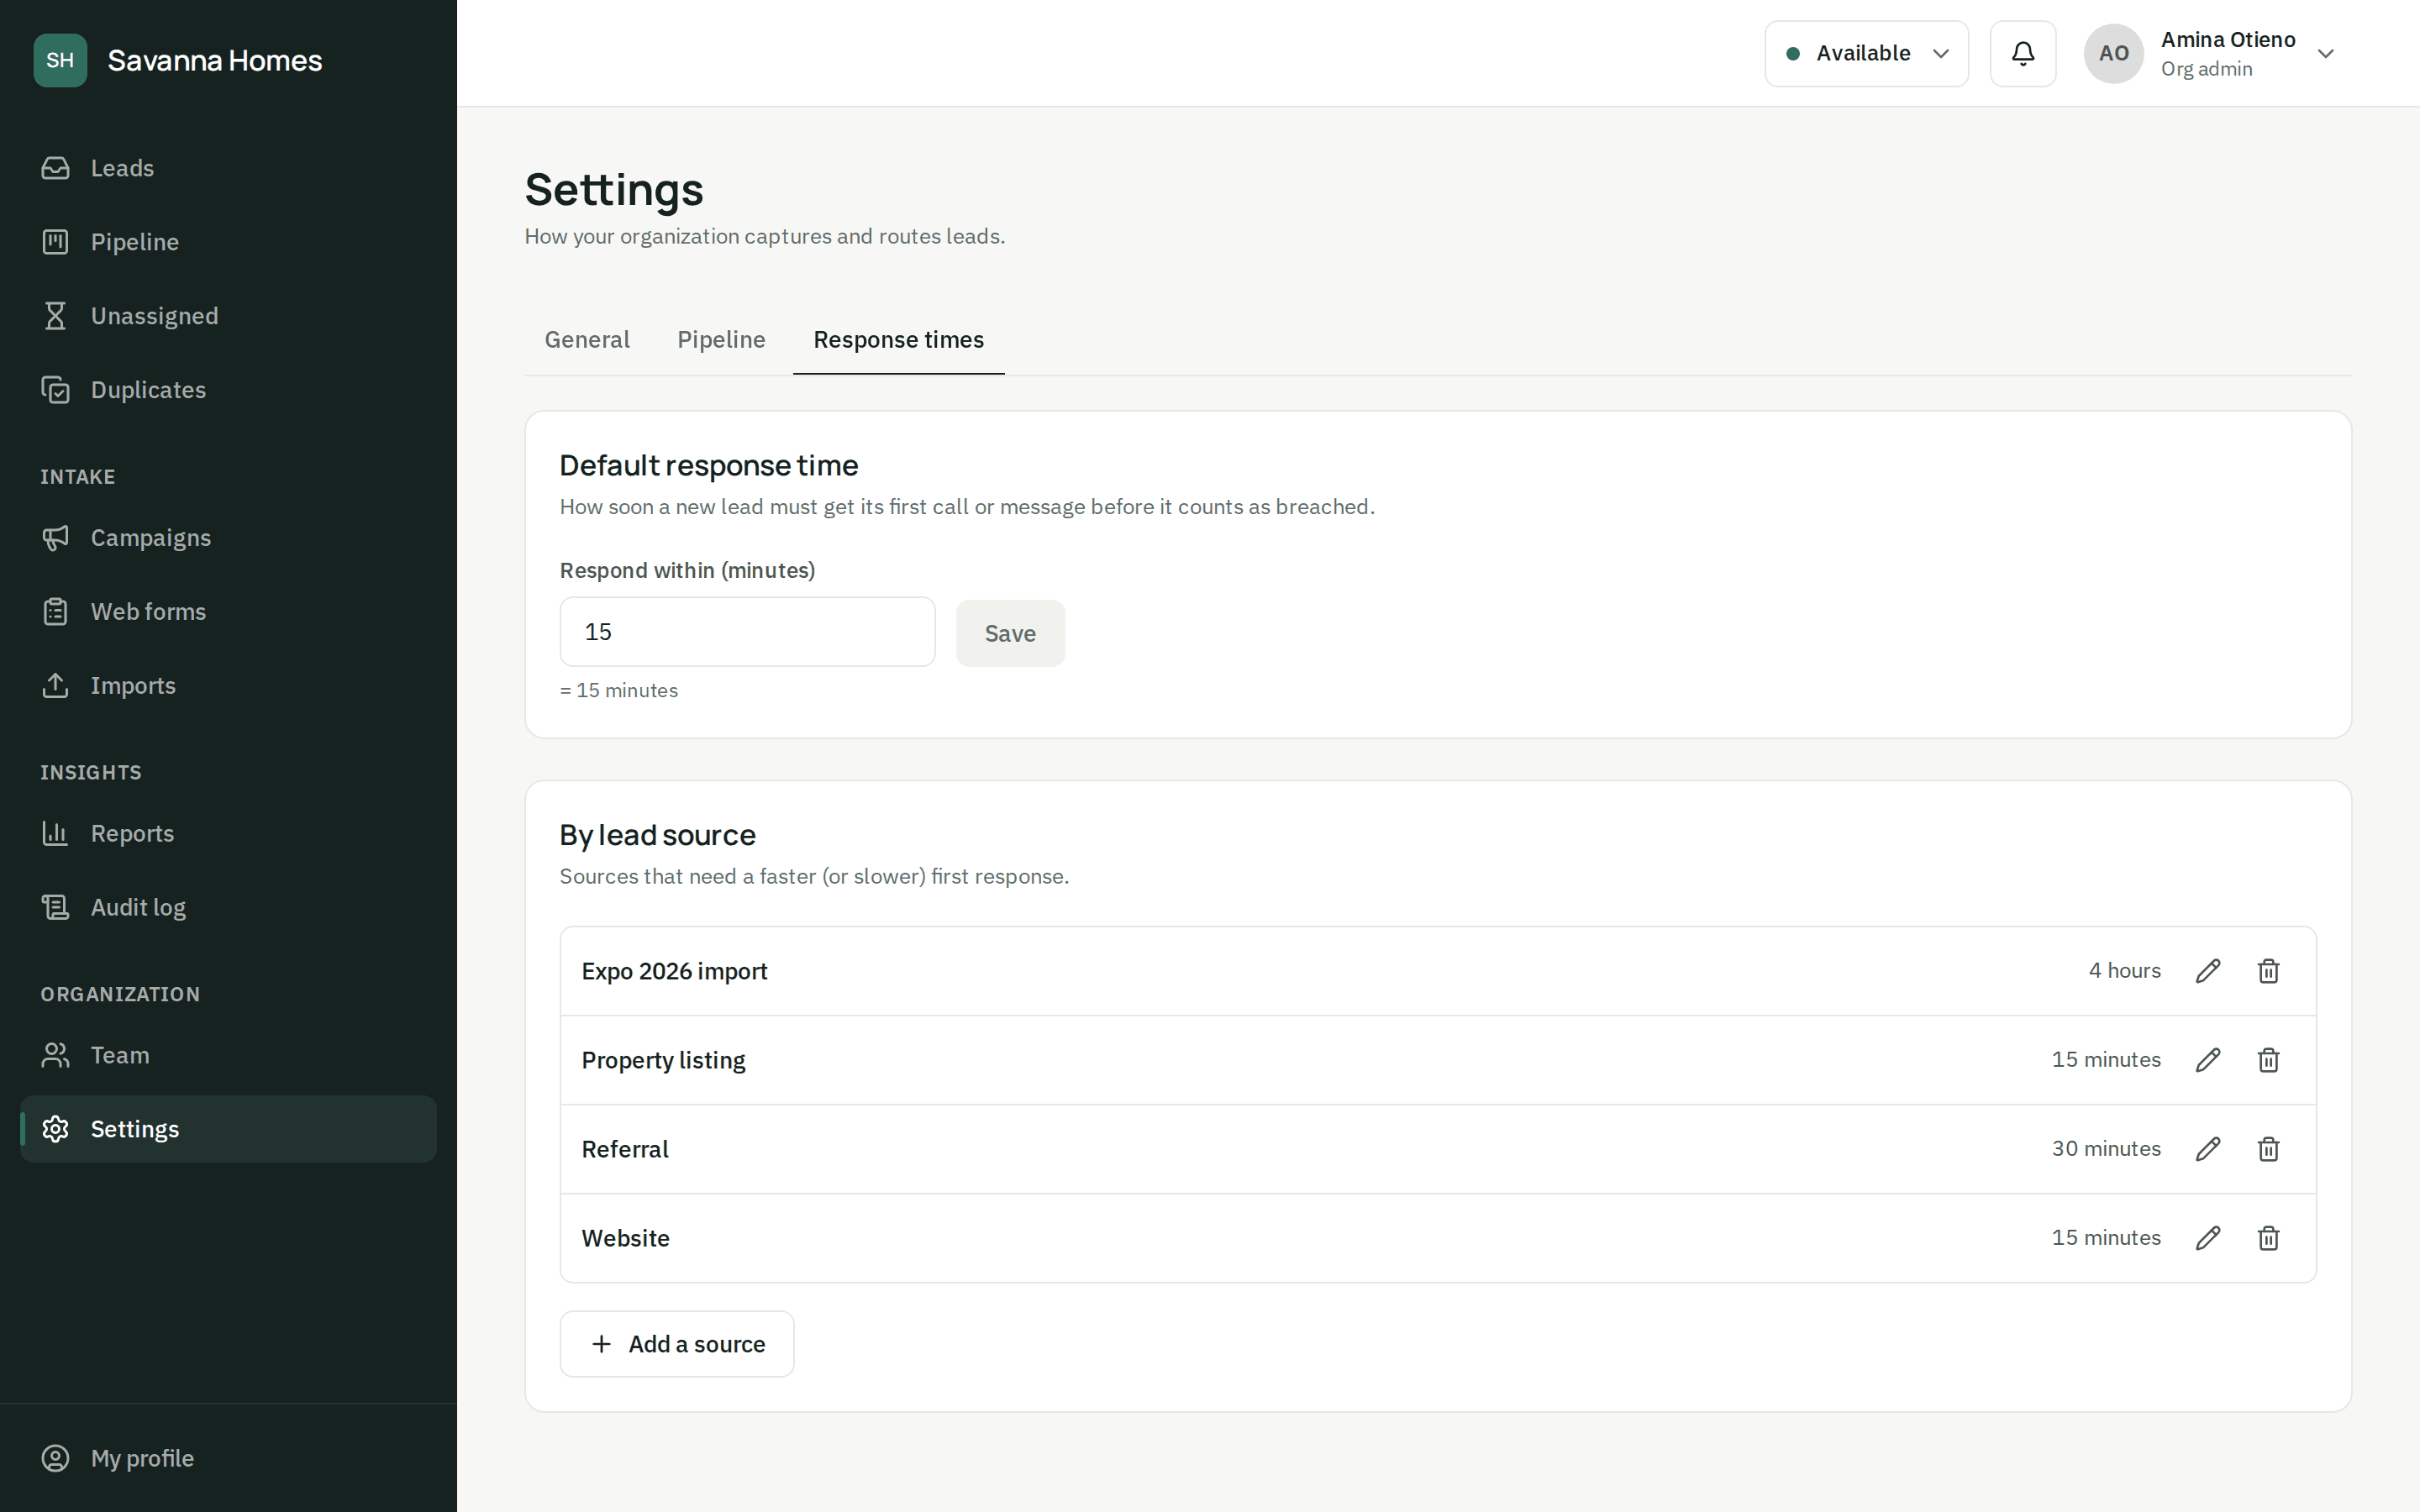2420x1512 pixels.
Task: Delete the Expo 2026 import source
Action: point(2268,971)
